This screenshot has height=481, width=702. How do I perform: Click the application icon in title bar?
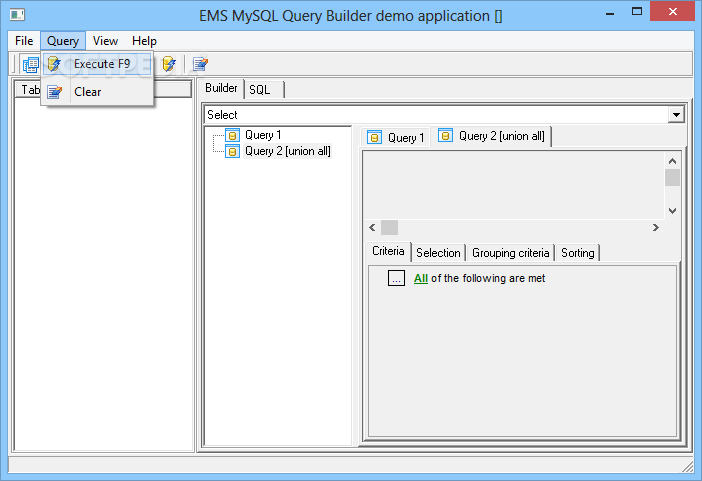pos(17,15)
